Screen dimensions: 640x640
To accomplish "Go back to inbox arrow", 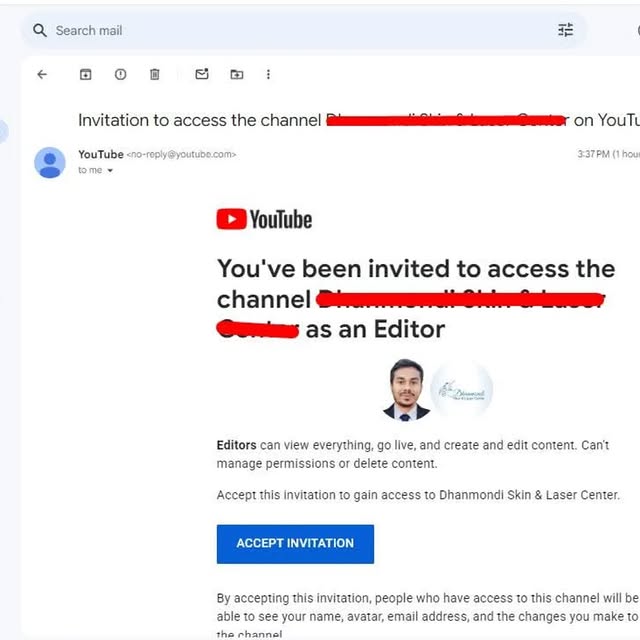I will point(42,74).
